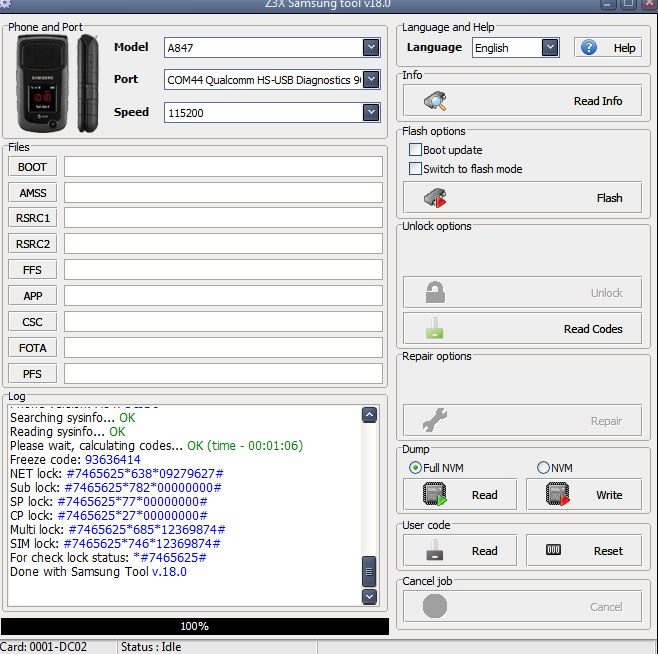Click the APP file button
Image resolution: width=658 pixels, height=654 pixels.
(x=32, y=296)
